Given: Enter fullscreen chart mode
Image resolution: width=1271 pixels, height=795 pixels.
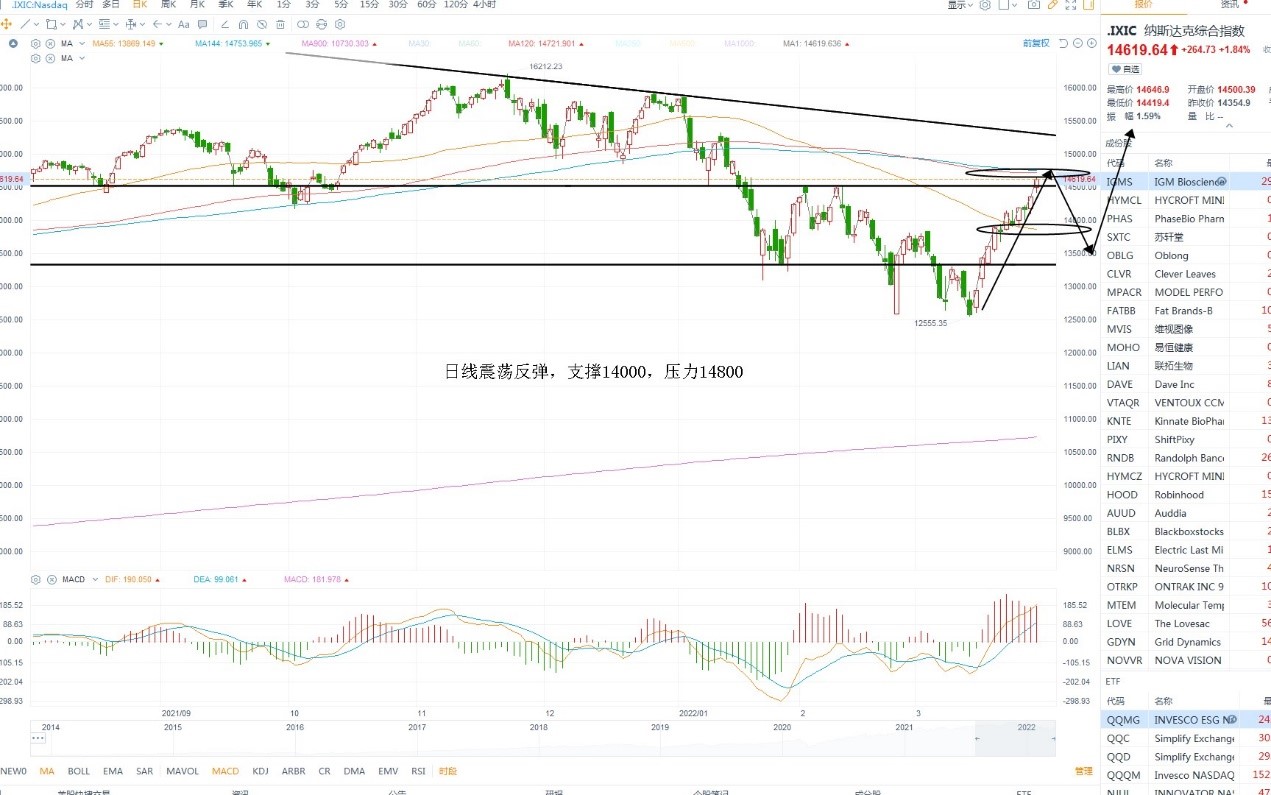Looking at the screenshot, I should pyautogui.click(x=1071, y=5).
